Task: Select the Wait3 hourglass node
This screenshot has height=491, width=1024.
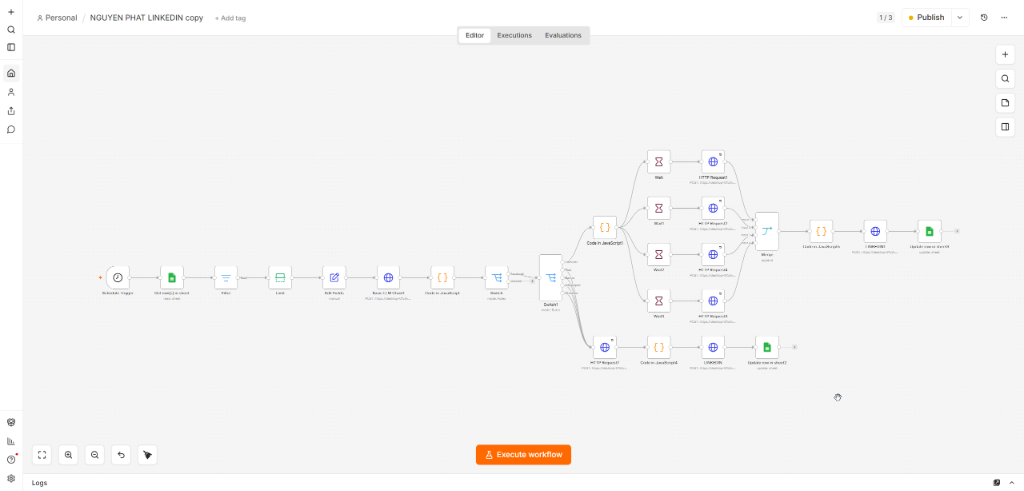Action: (659, 301)
